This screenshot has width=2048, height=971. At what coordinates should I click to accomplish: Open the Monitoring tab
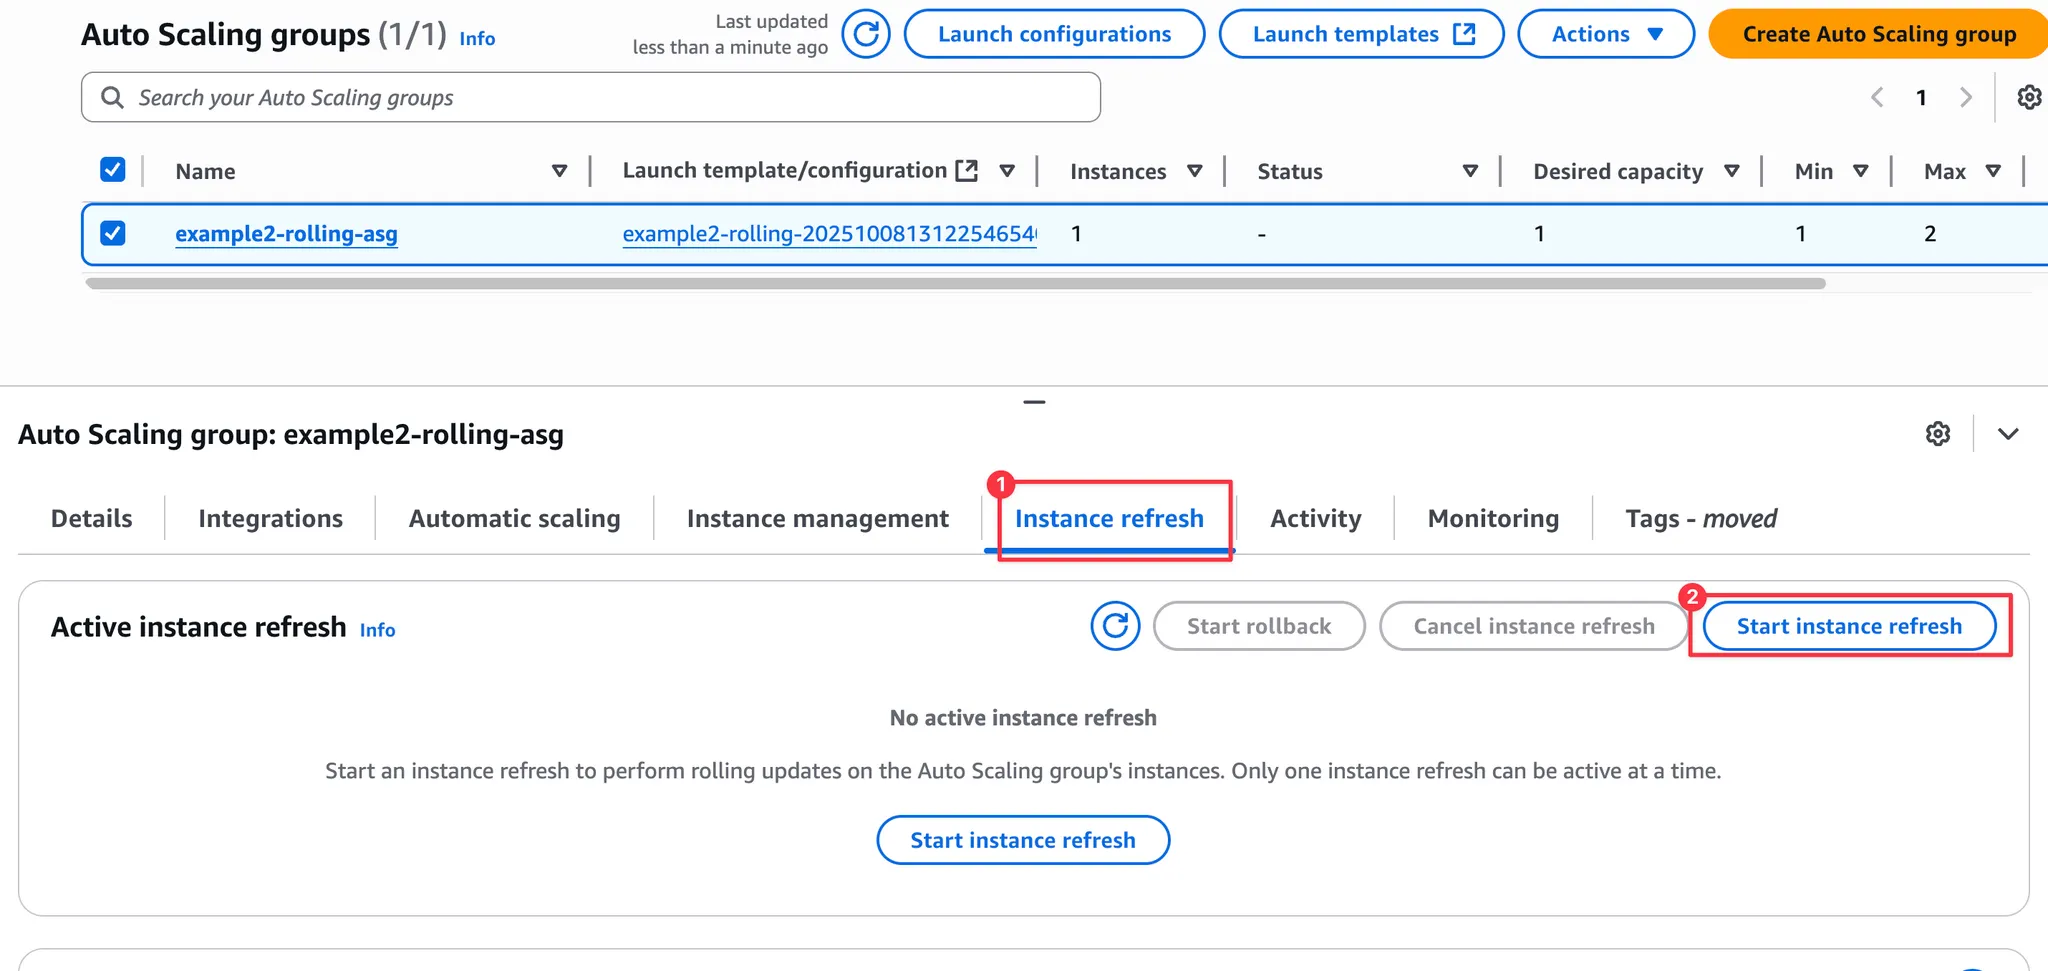pos(1493,518)
